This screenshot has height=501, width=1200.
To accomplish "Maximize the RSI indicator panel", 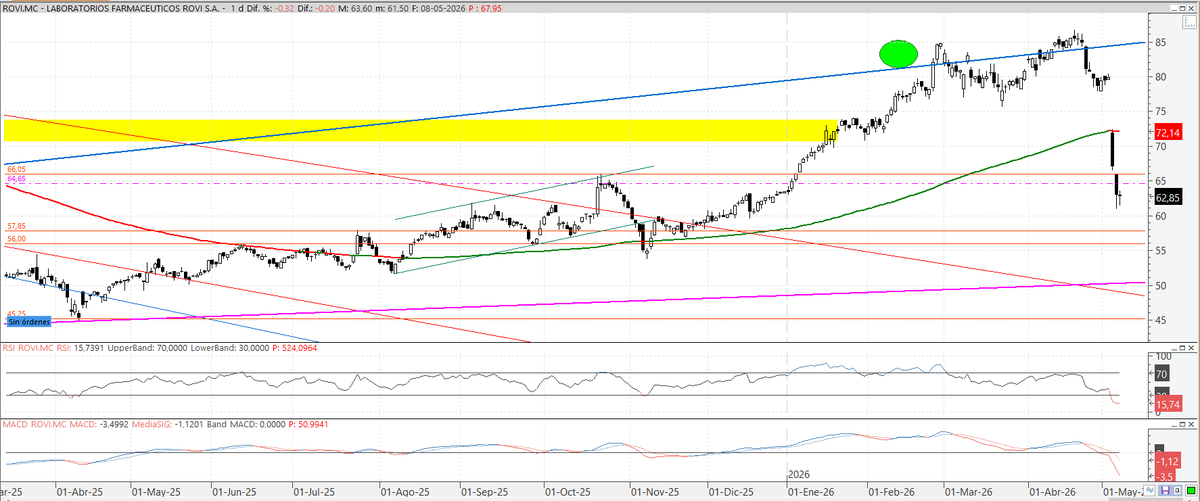I will tap(1182, 348).
